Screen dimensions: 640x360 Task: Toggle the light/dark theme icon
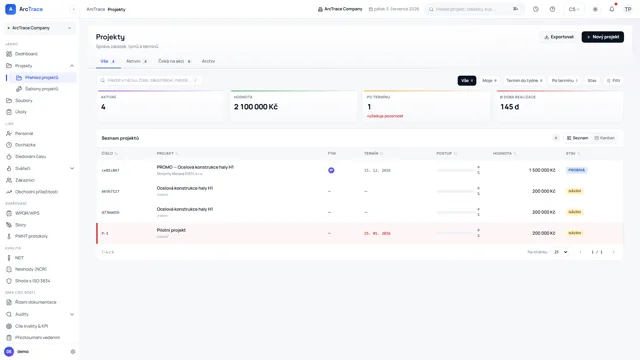point(595,9)
